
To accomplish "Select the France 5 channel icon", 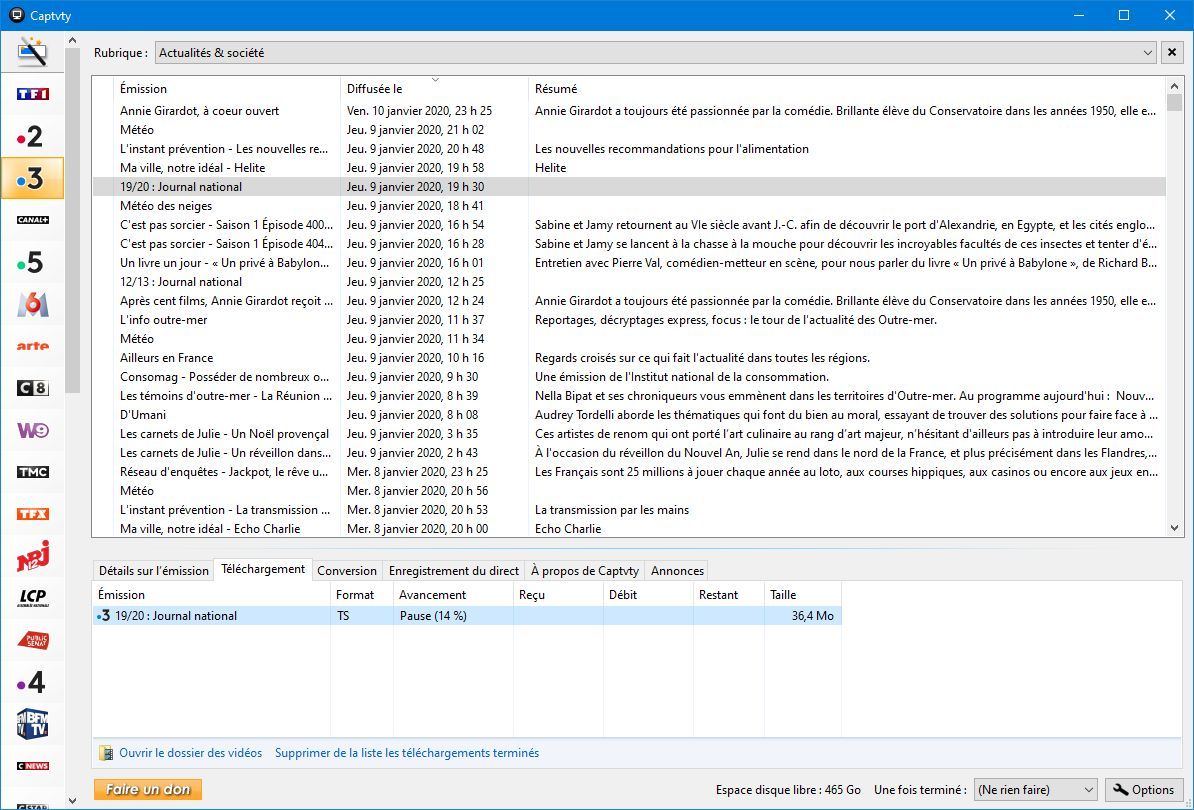I will pos(32,262).
